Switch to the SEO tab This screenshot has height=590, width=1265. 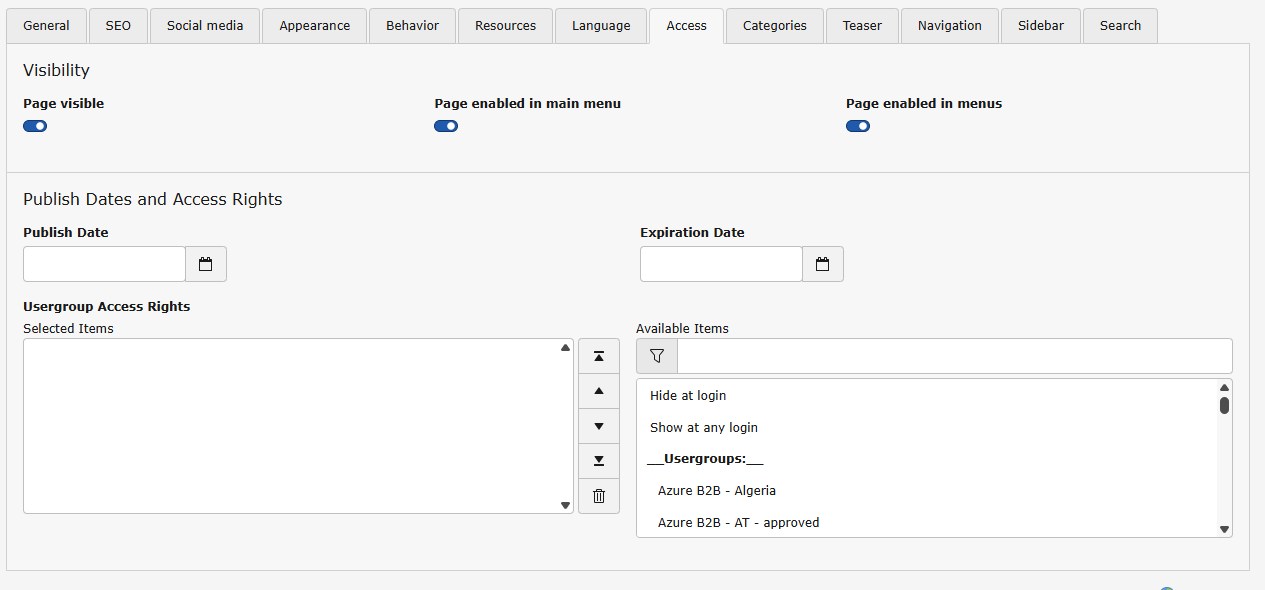(118, 26)
